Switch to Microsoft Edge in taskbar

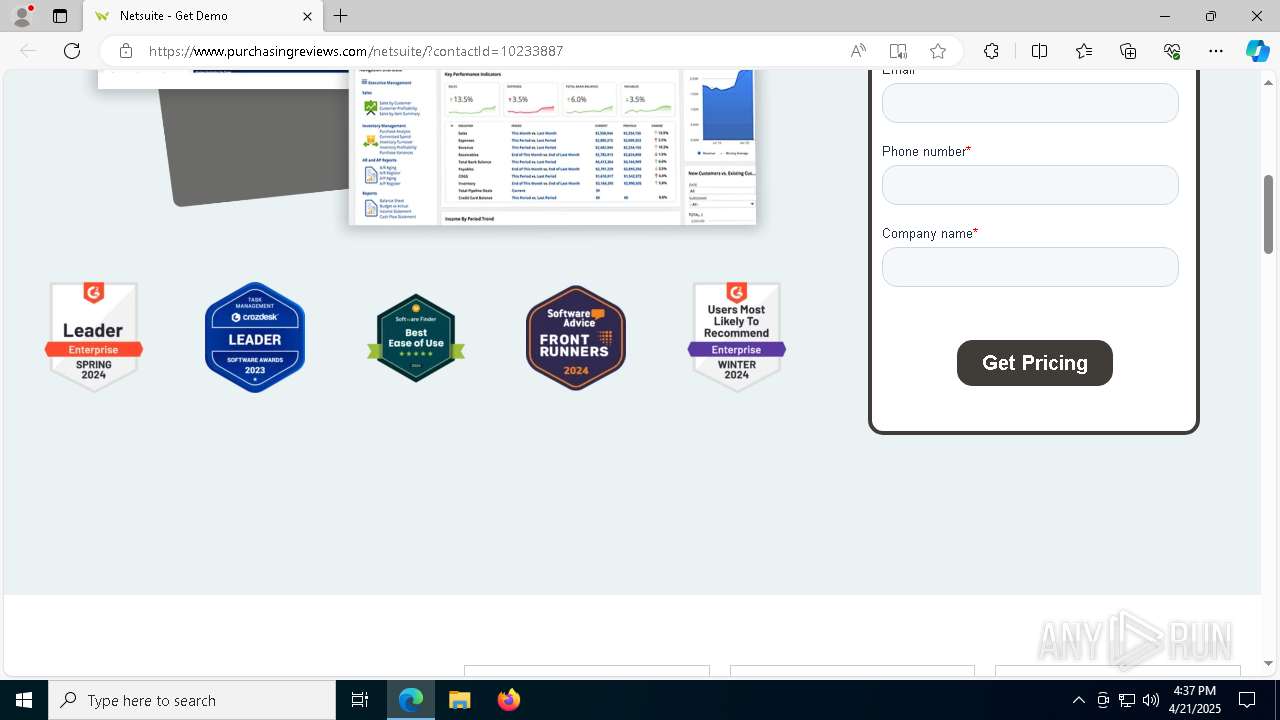click(x=411, y=700)
